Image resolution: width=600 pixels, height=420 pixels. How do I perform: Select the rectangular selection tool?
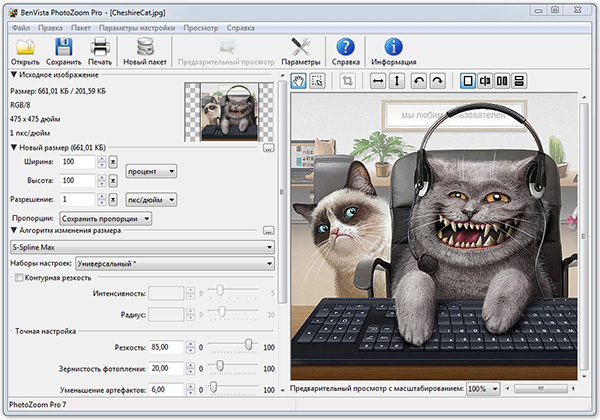(317, 81)
